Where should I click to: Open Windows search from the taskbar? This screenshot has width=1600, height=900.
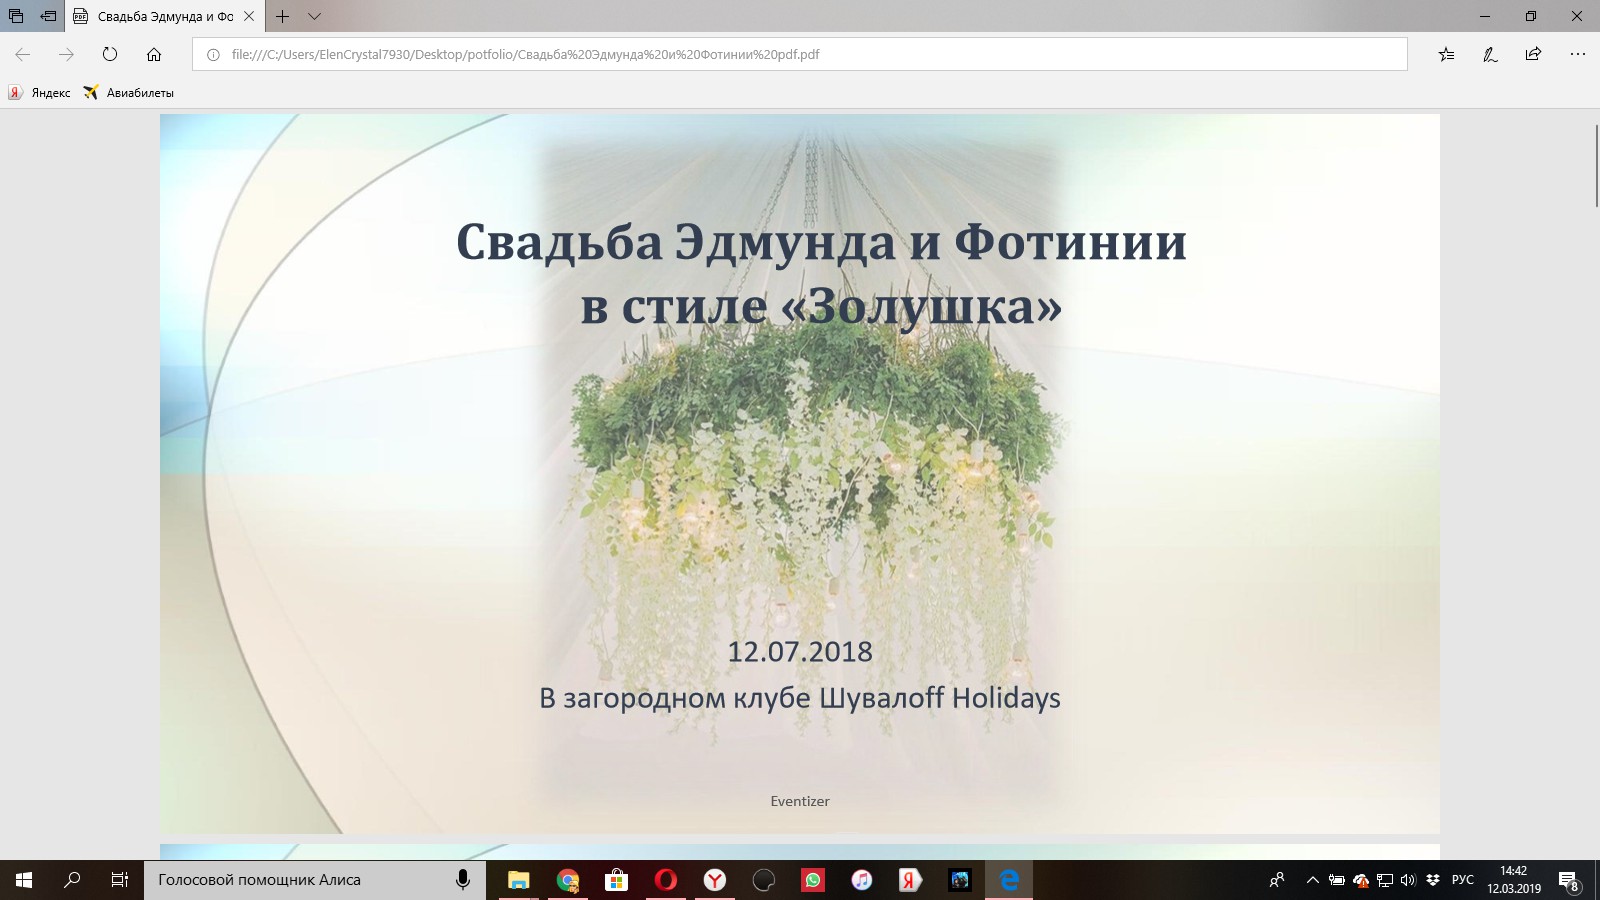pyautogui.click(x=72, y=880)
